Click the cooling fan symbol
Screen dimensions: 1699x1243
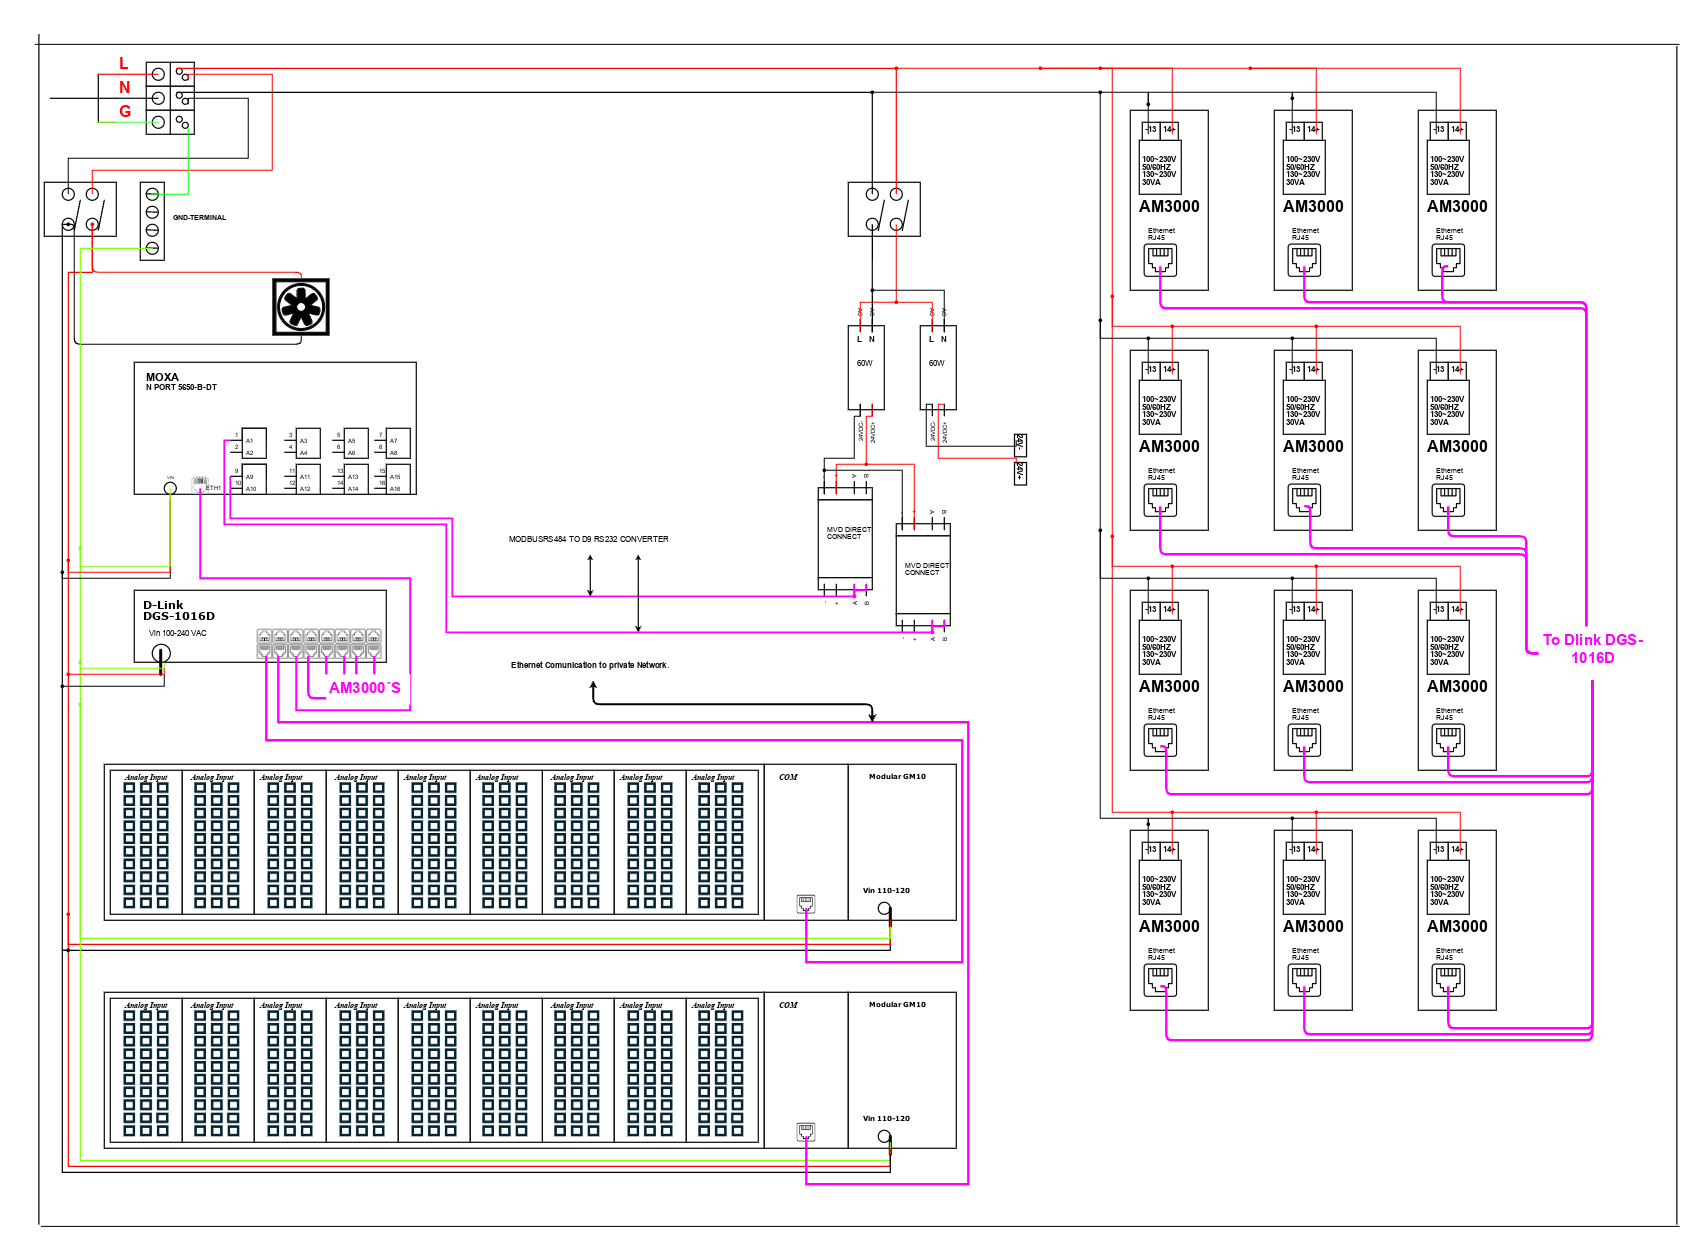pyautogui.click(x=301, y=307)
